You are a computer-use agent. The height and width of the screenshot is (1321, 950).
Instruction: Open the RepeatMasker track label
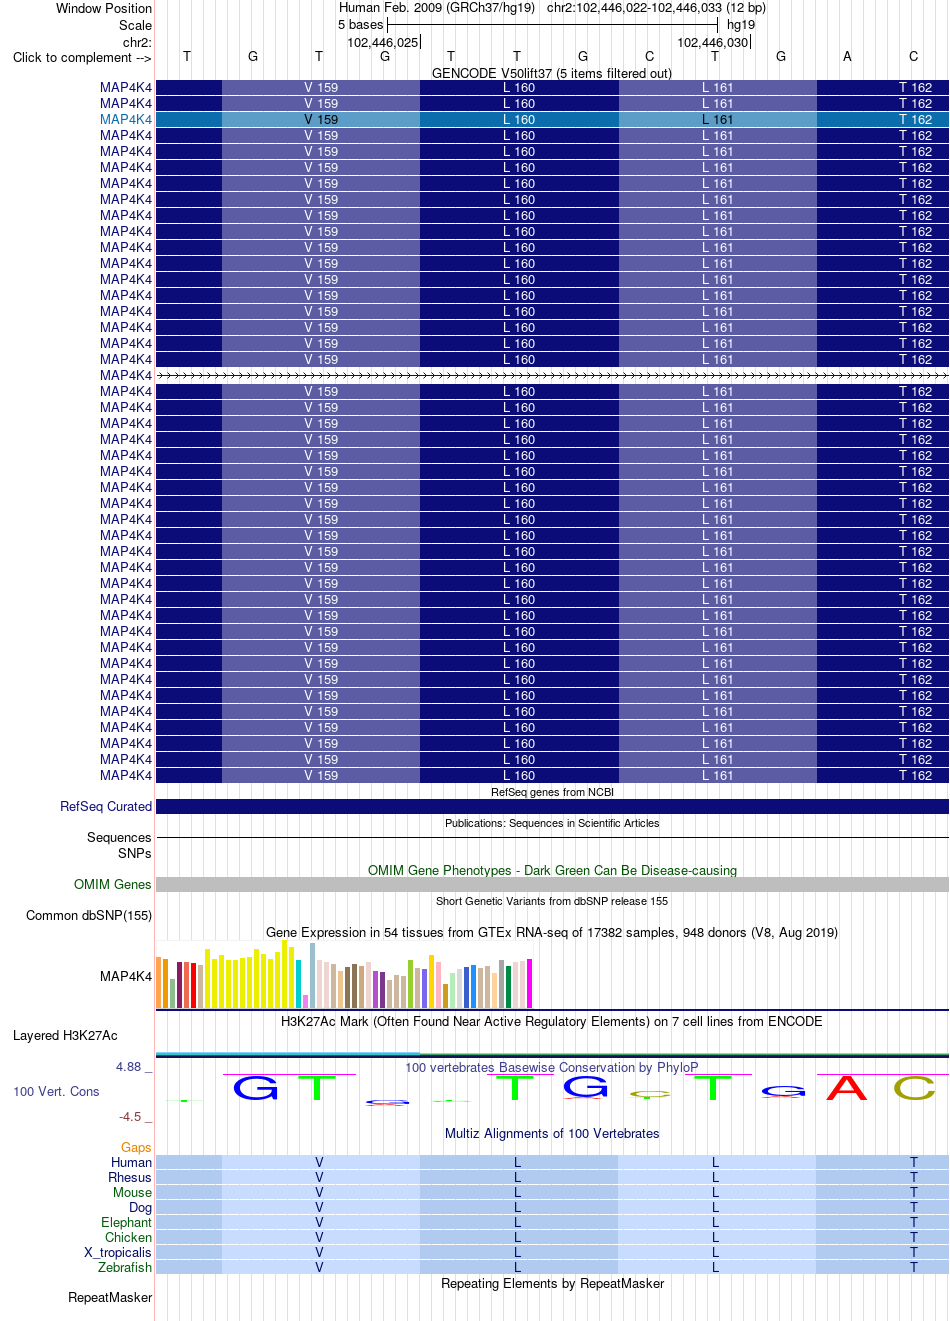[x=110, y=1297]
